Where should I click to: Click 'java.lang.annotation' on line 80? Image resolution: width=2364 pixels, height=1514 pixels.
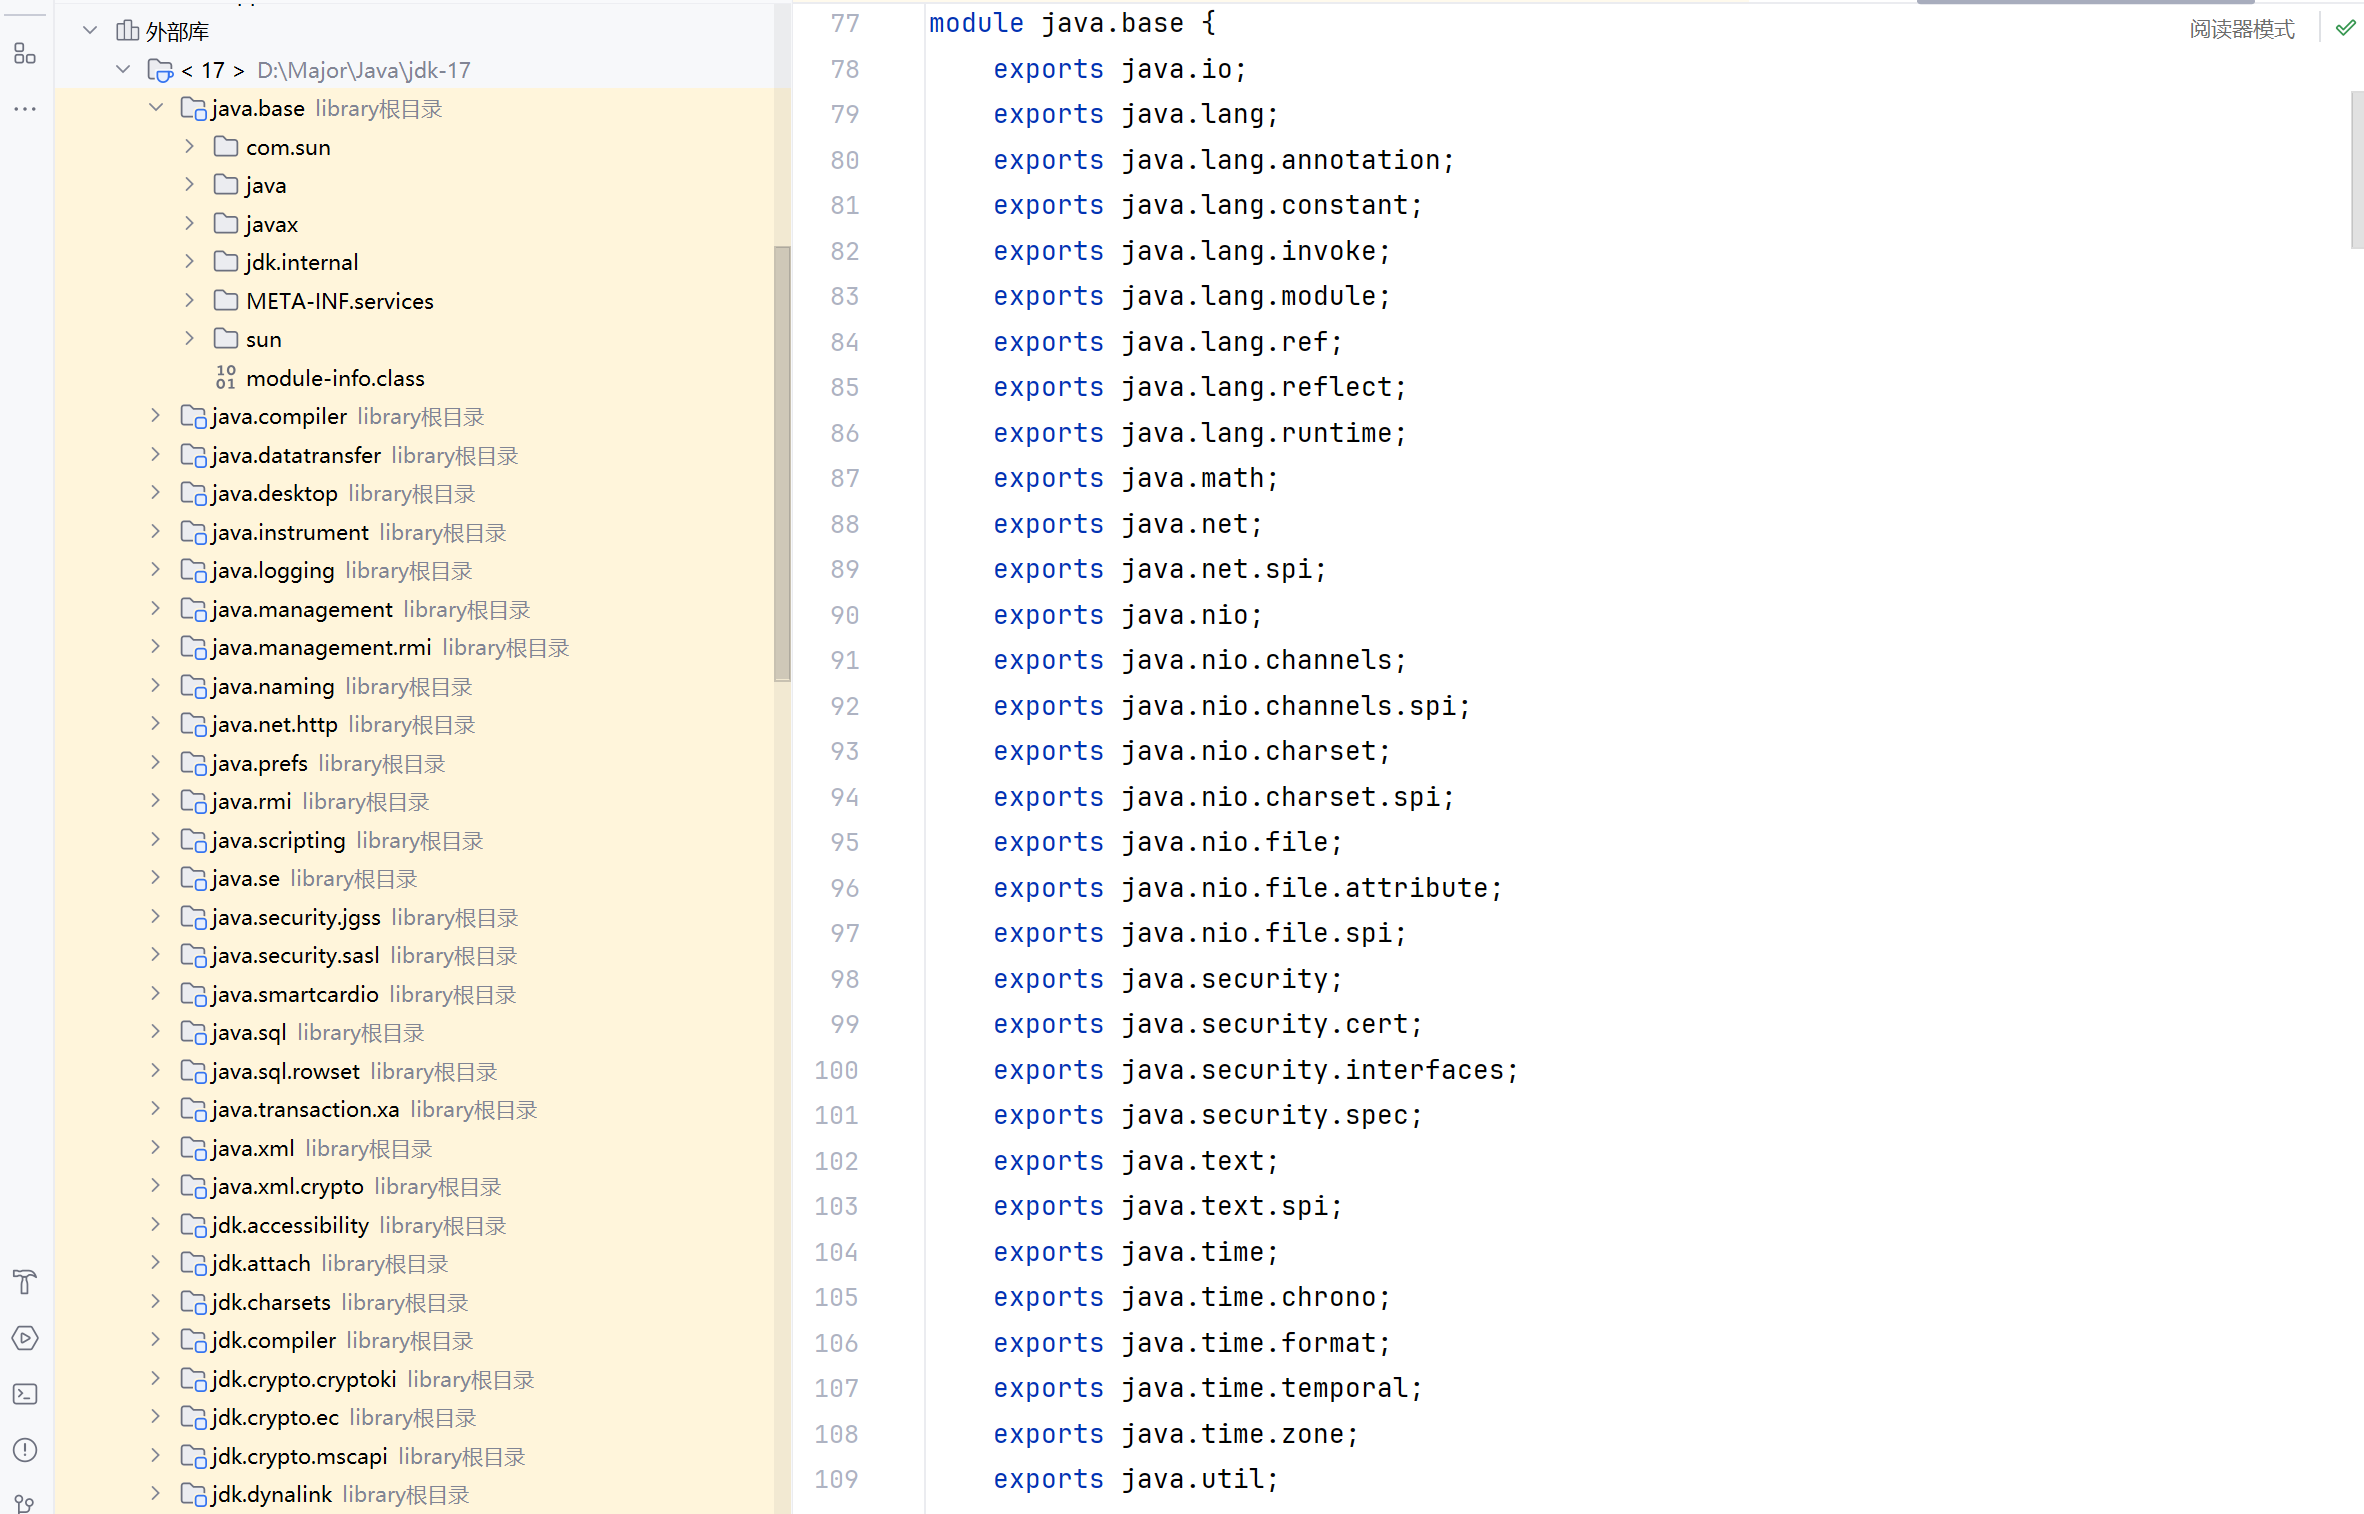coord(1280,160)
